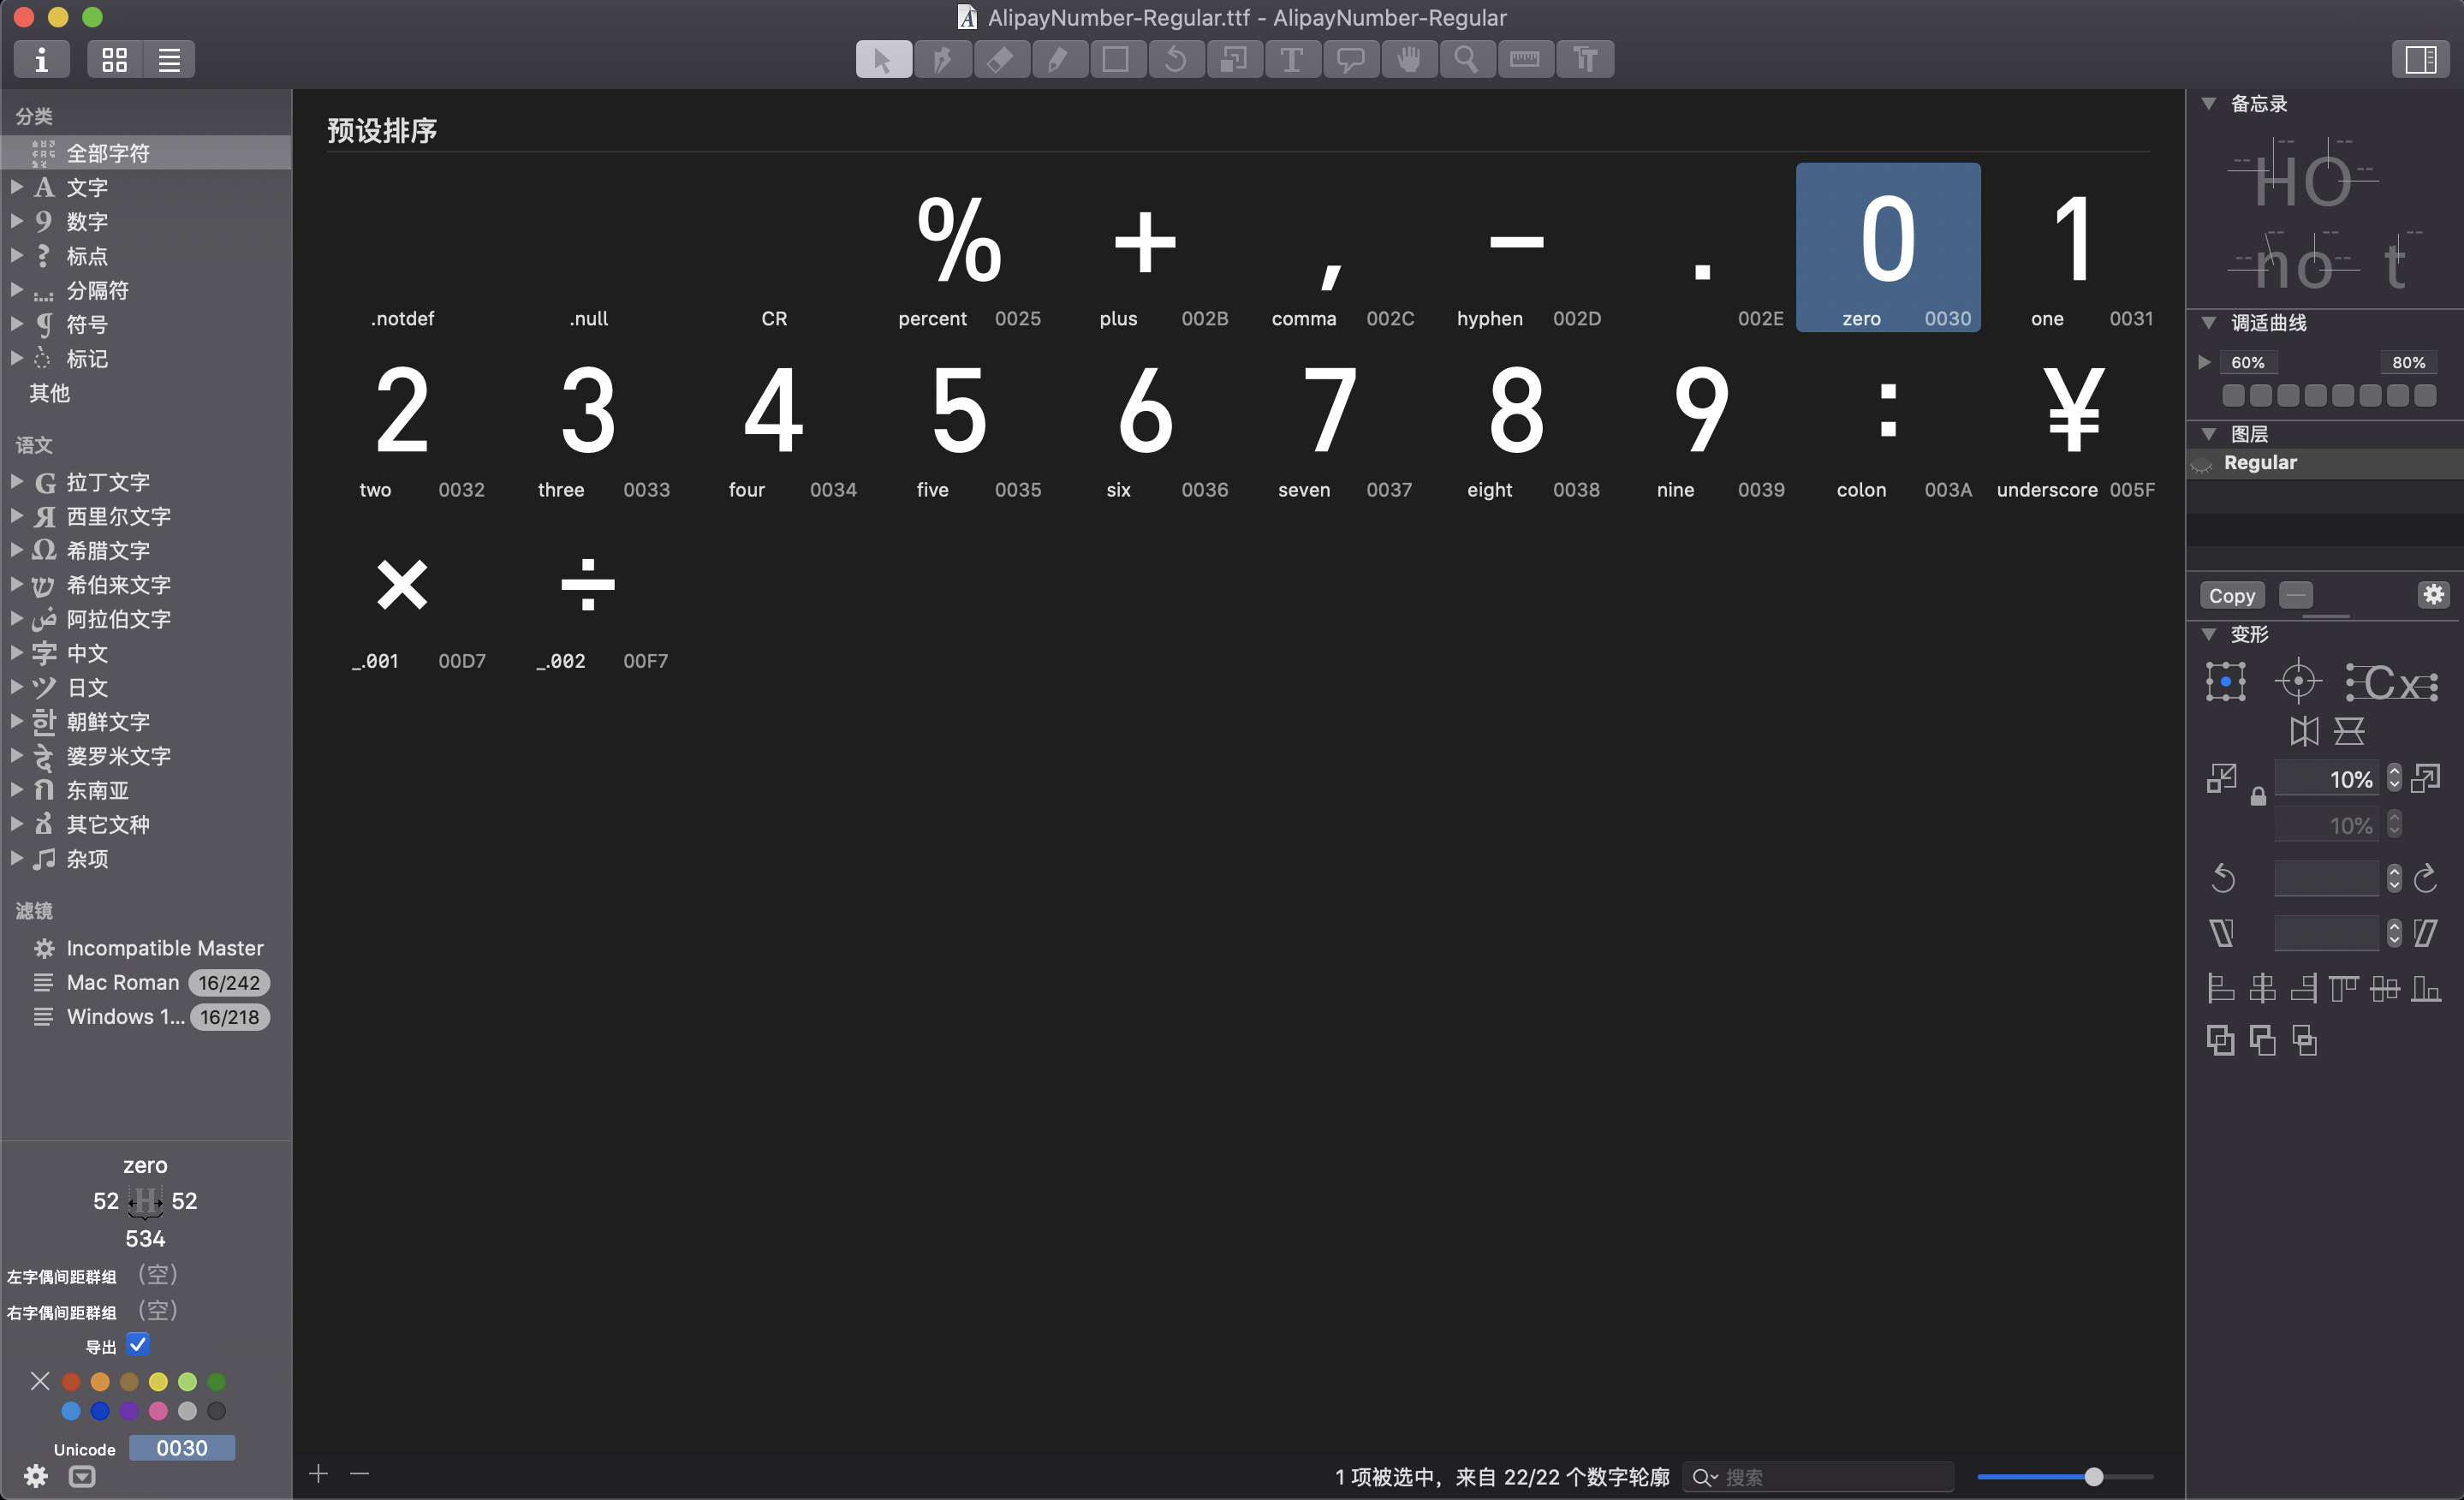Uncheck the 导出 export checkbox
The width and height of the screenshot is (2464, 1500).
coord(138,1345)
